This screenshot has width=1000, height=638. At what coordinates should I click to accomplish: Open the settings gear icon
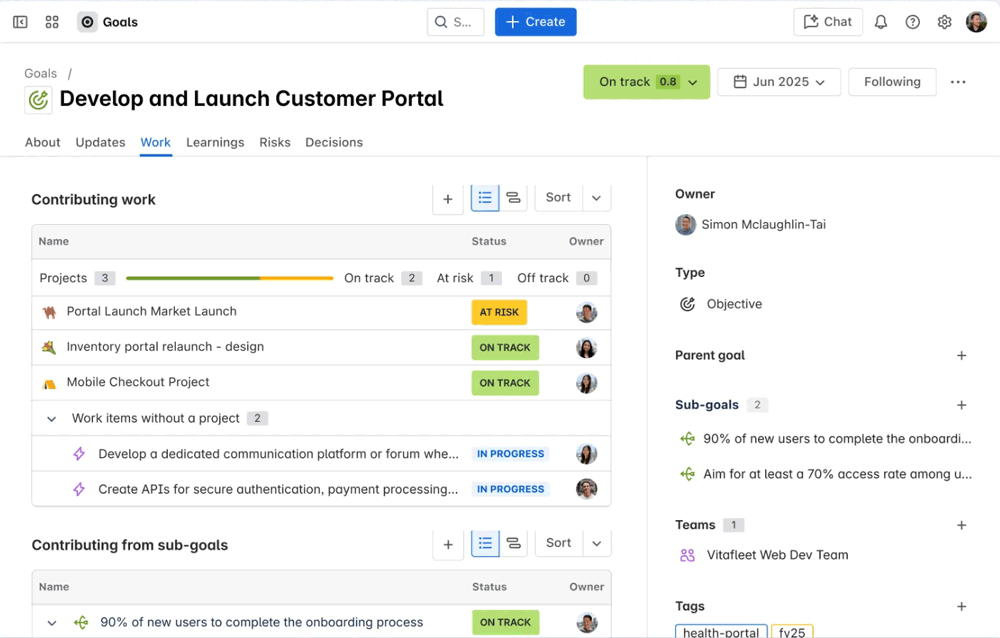[945, 22]
